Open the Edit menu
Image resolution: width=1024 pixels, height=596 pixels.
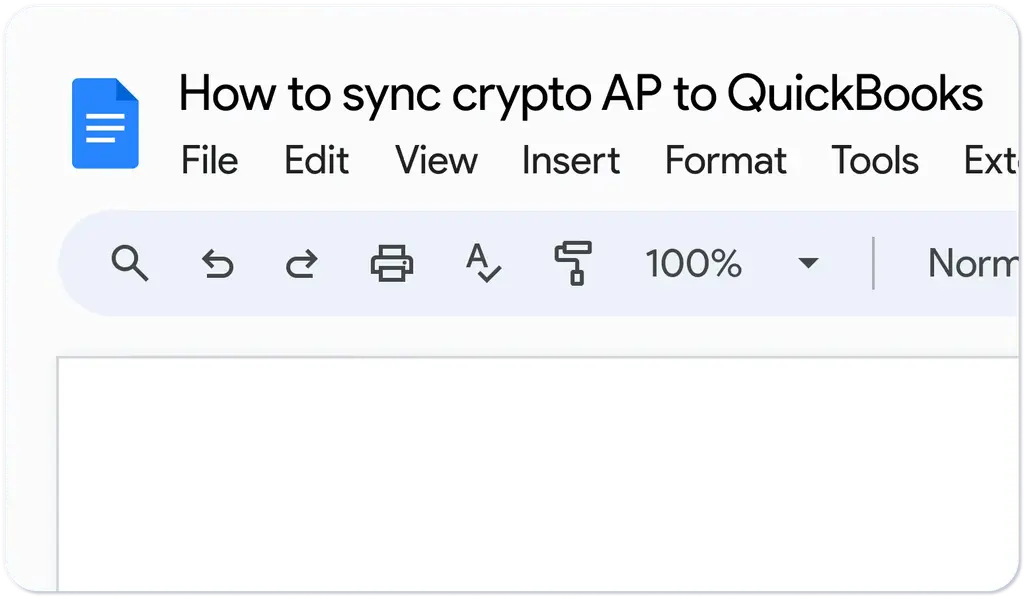tap(316, 161)
